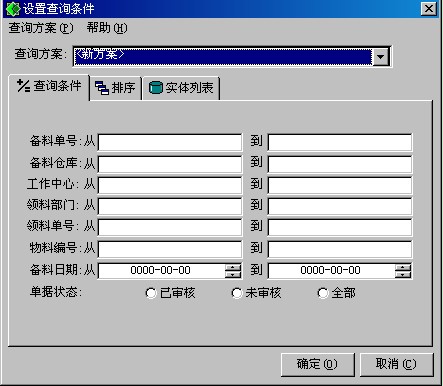This screenshot has height=386, width=443.
Task: Click the 备料日期 from-date spinner arrows
Action: (233, 271)
